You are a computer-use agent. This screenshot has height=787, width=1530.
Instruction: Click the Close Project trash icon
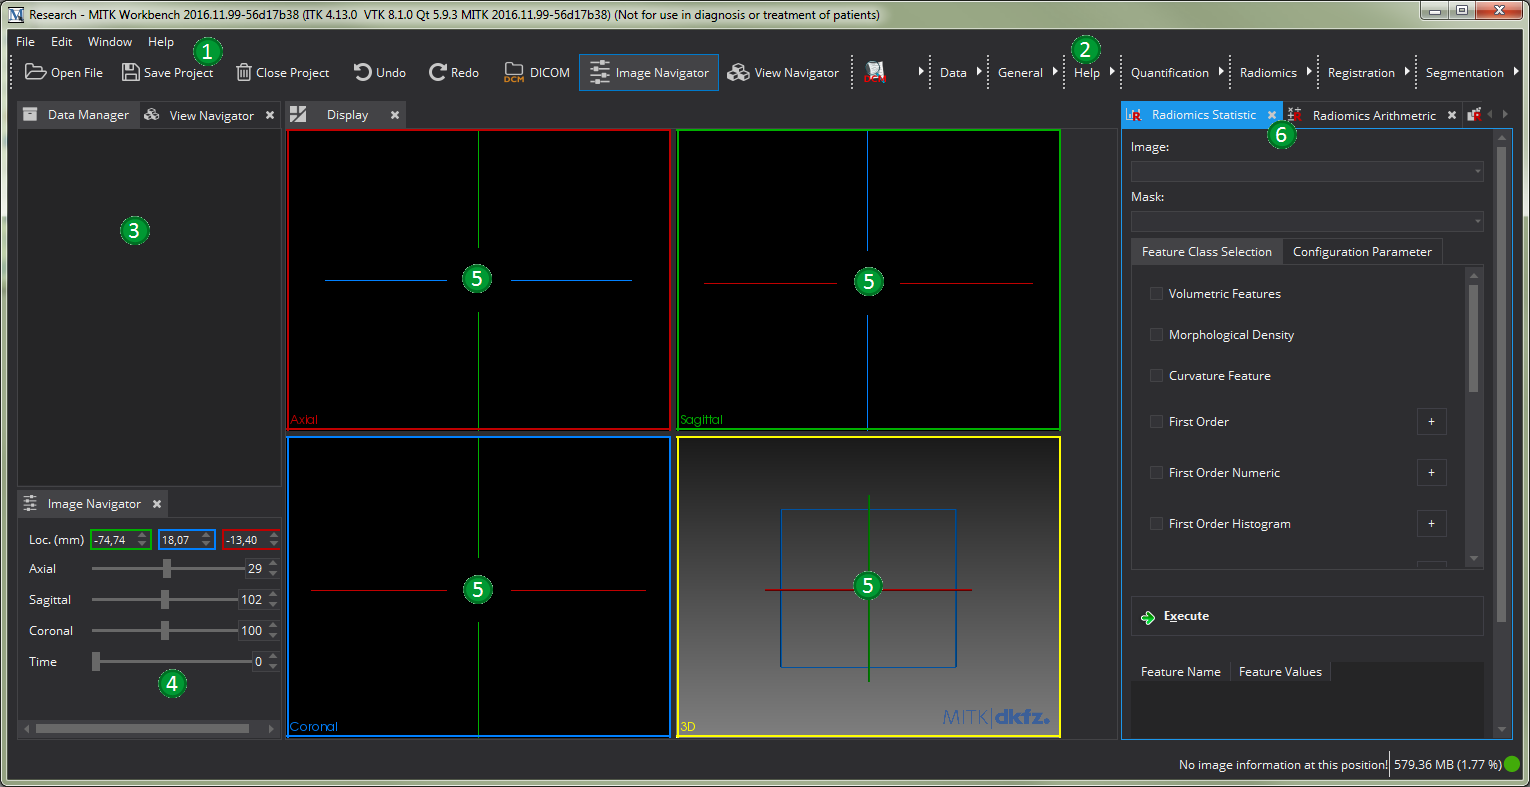point(243,72)
